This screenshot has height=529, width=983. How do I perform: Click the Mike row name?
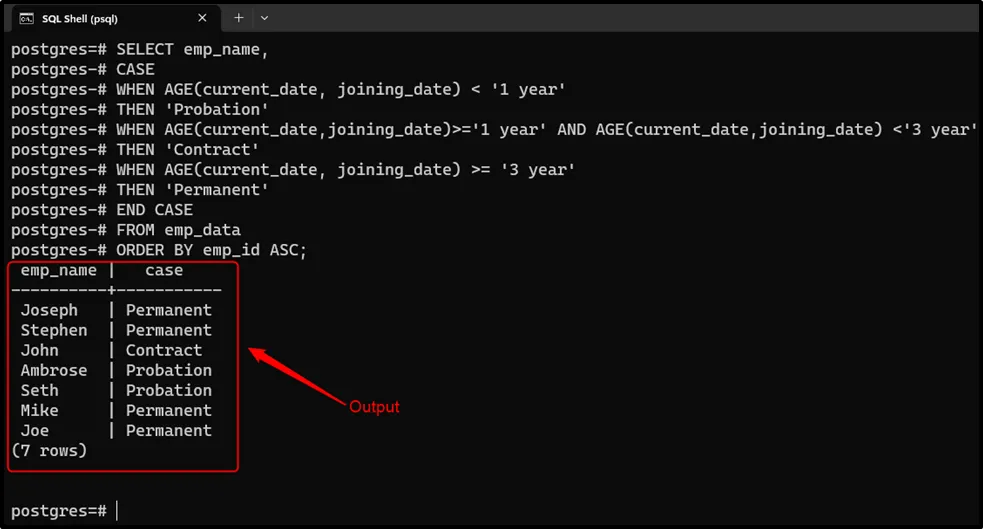coord(39,410)
